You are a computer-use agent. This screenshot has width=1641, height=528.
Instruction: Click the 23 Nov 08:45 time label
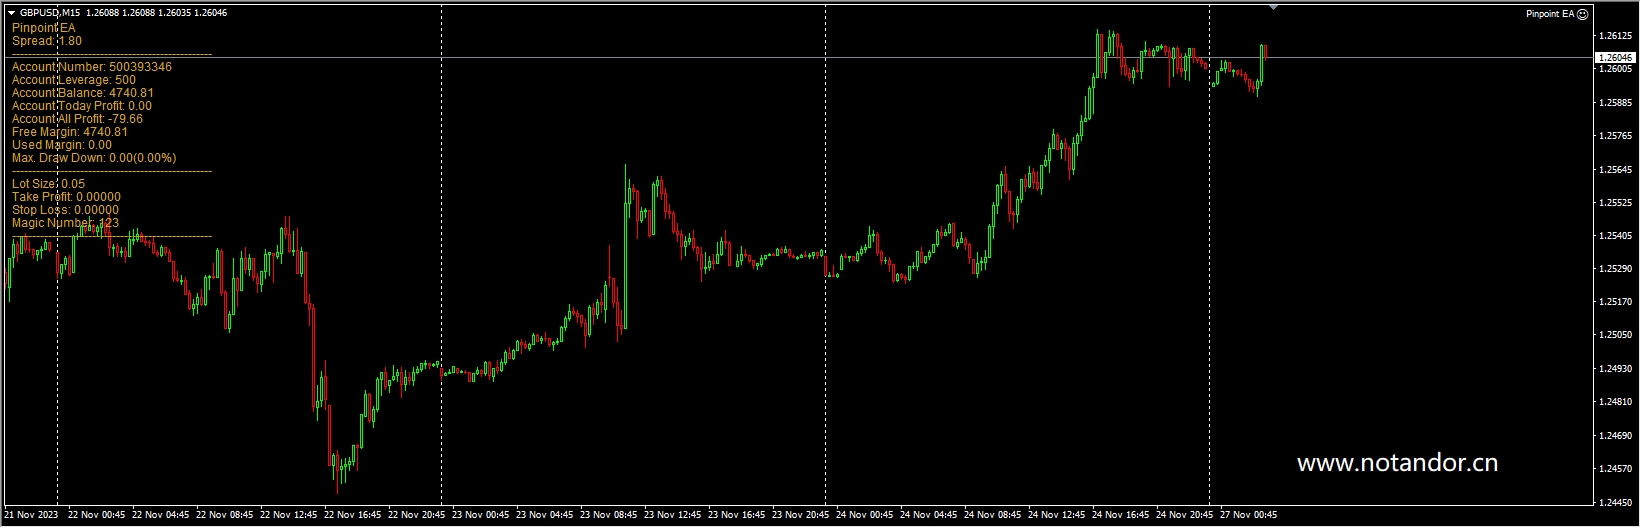point(608,515)
